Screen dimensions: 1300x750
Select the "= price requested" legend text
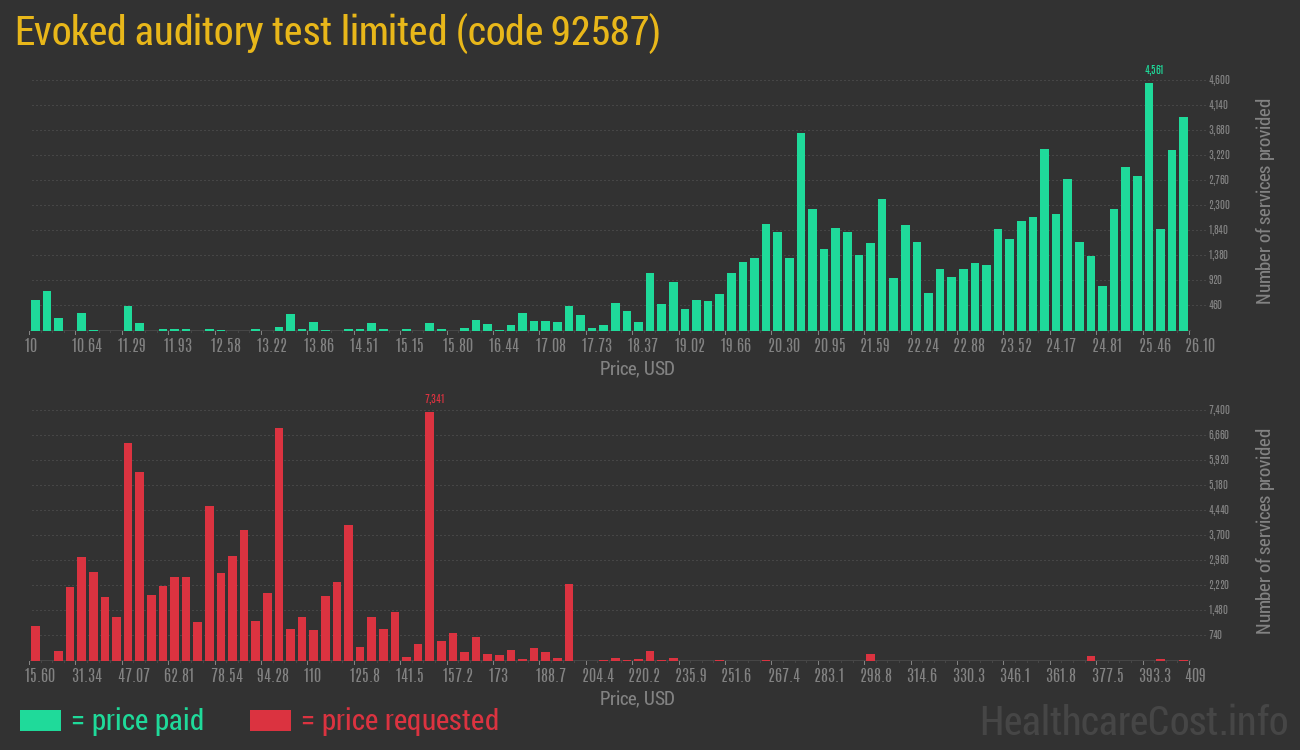tap(399, 720)
